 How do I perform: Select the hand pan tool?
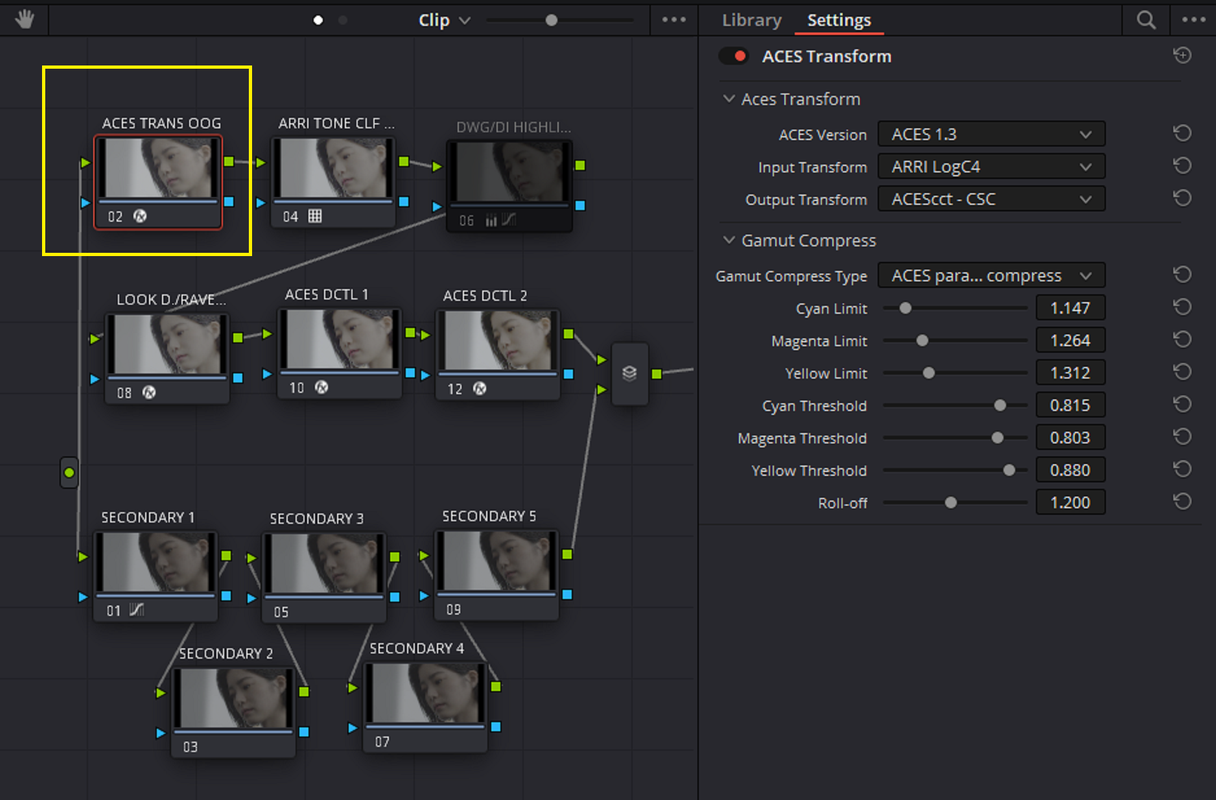click(x=23, y=20)
